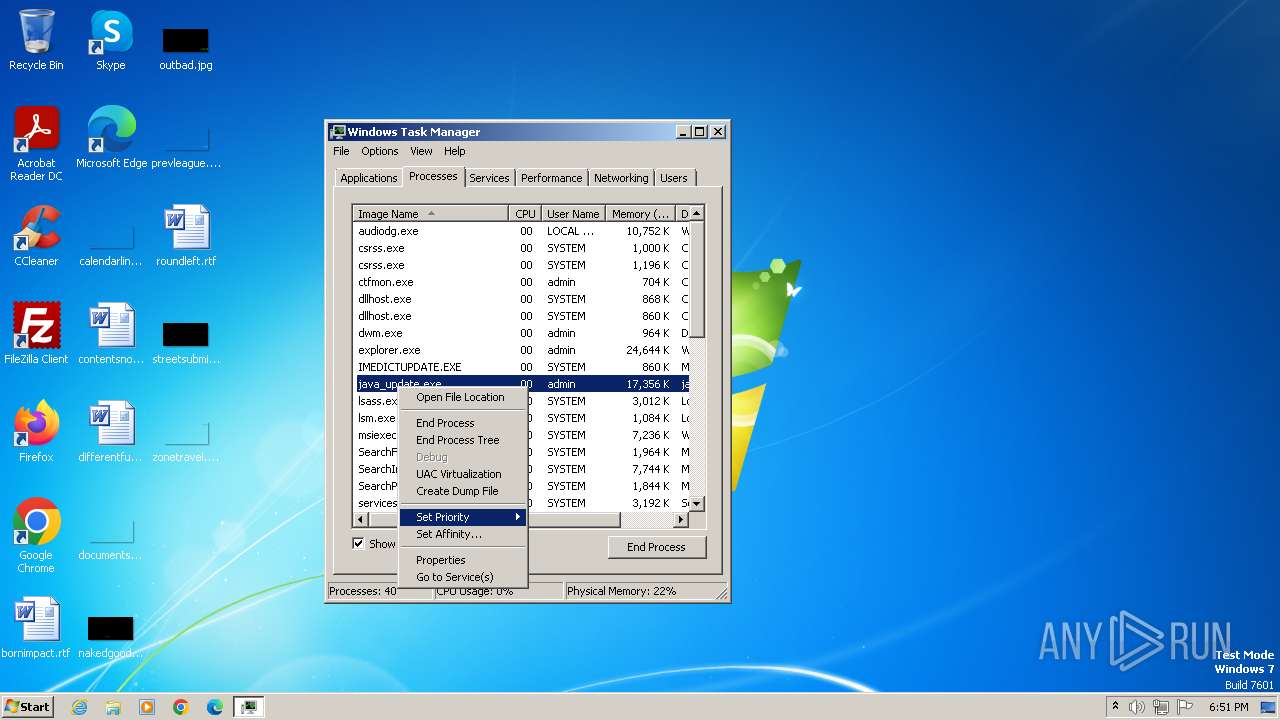Open outbad.jpg desktop file

(x=186, y=48)
